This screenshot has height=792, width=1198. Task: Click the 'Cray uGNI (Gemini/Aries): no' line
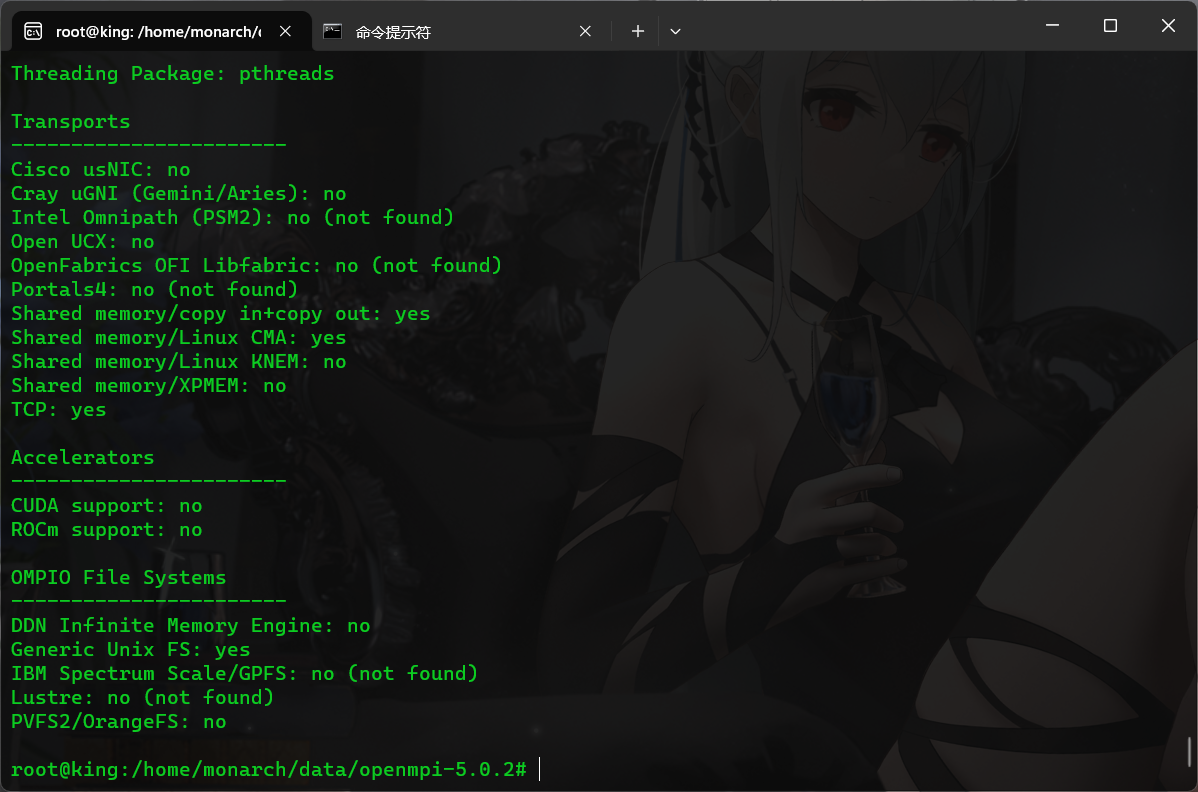[x=179, y=194]
